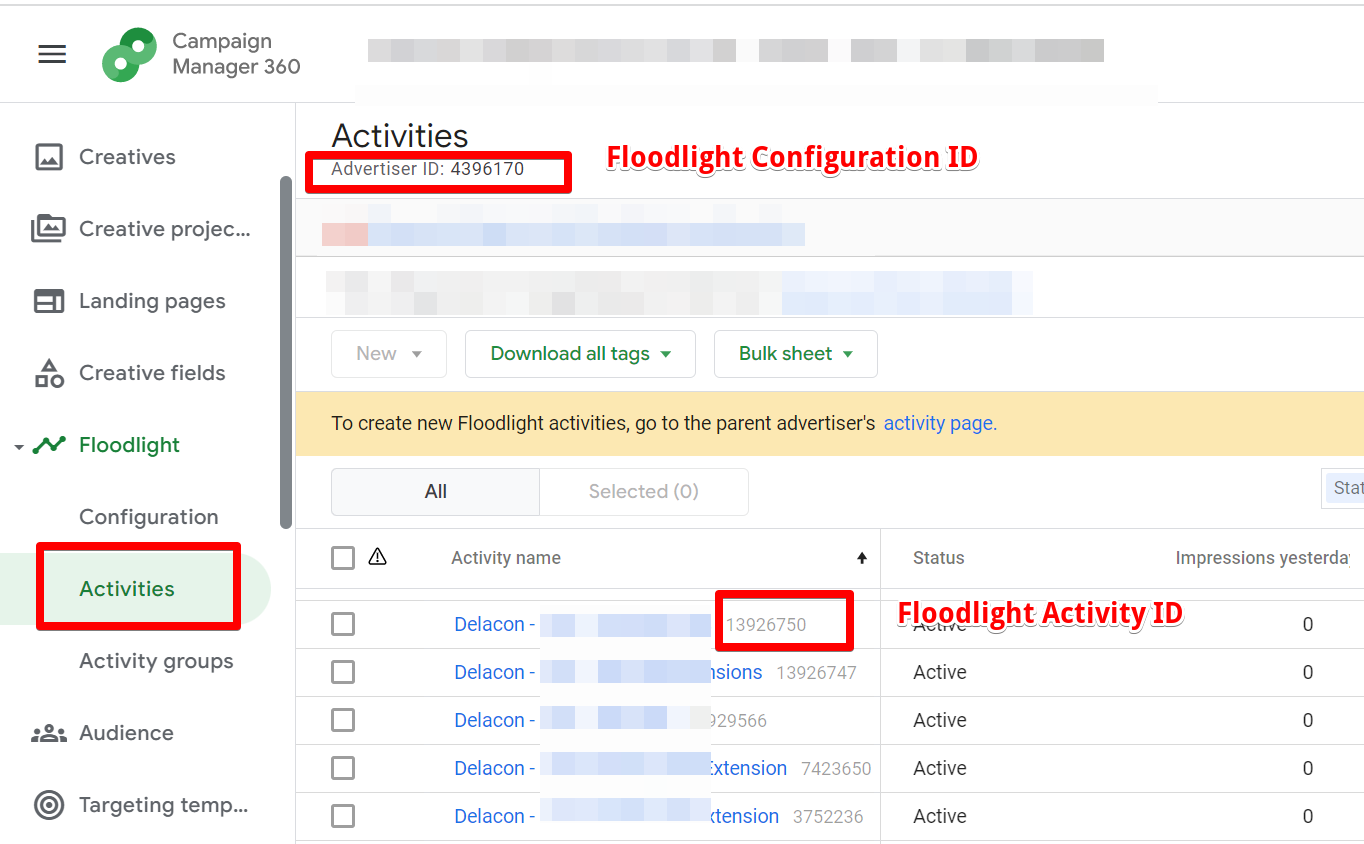1364x844 pixels.
Task: Follow the activity page link
Action: (940, 423)
